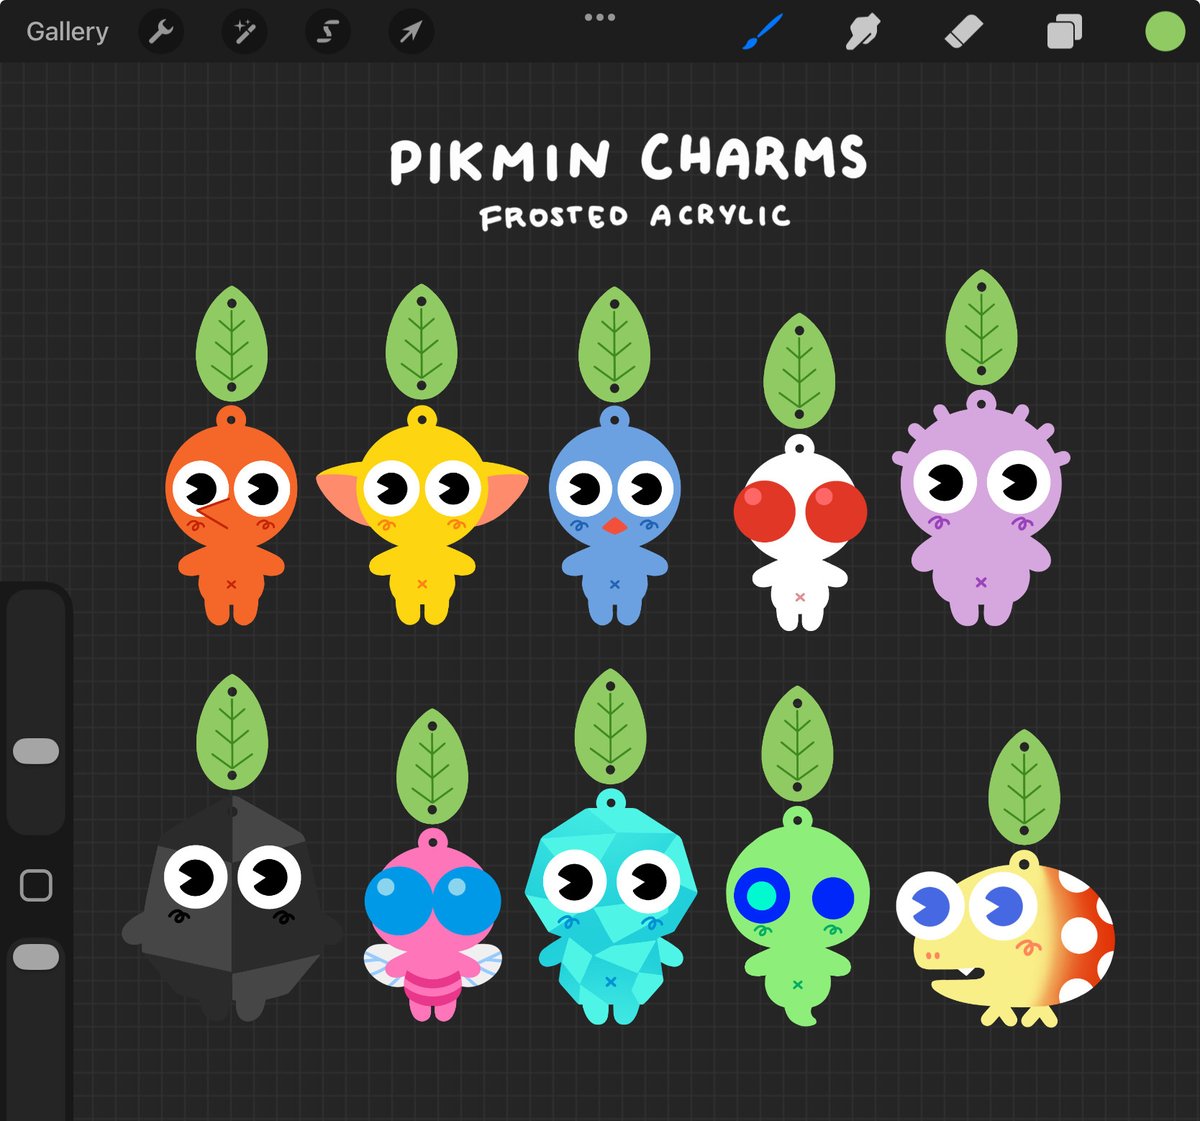
Task: Return to the Gallery
Action: (66, 31)
